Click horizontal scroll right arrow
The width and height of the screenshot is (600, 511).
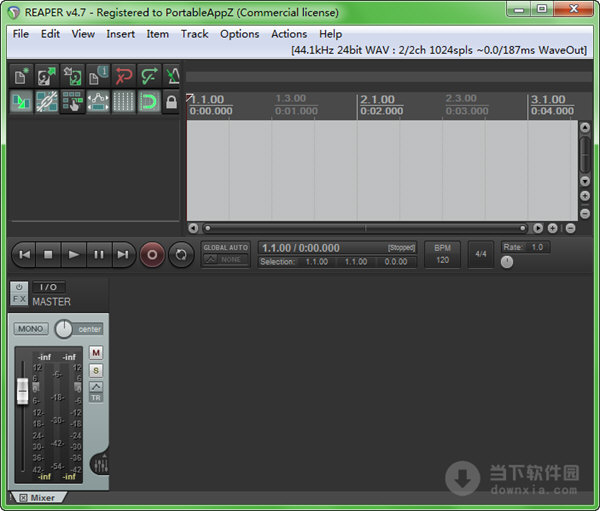click(x=538, y=228)
